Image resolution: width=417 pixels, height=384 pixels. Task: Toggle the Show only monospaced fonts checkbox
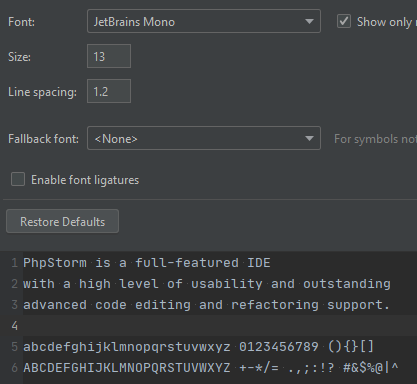pos(344,21)
